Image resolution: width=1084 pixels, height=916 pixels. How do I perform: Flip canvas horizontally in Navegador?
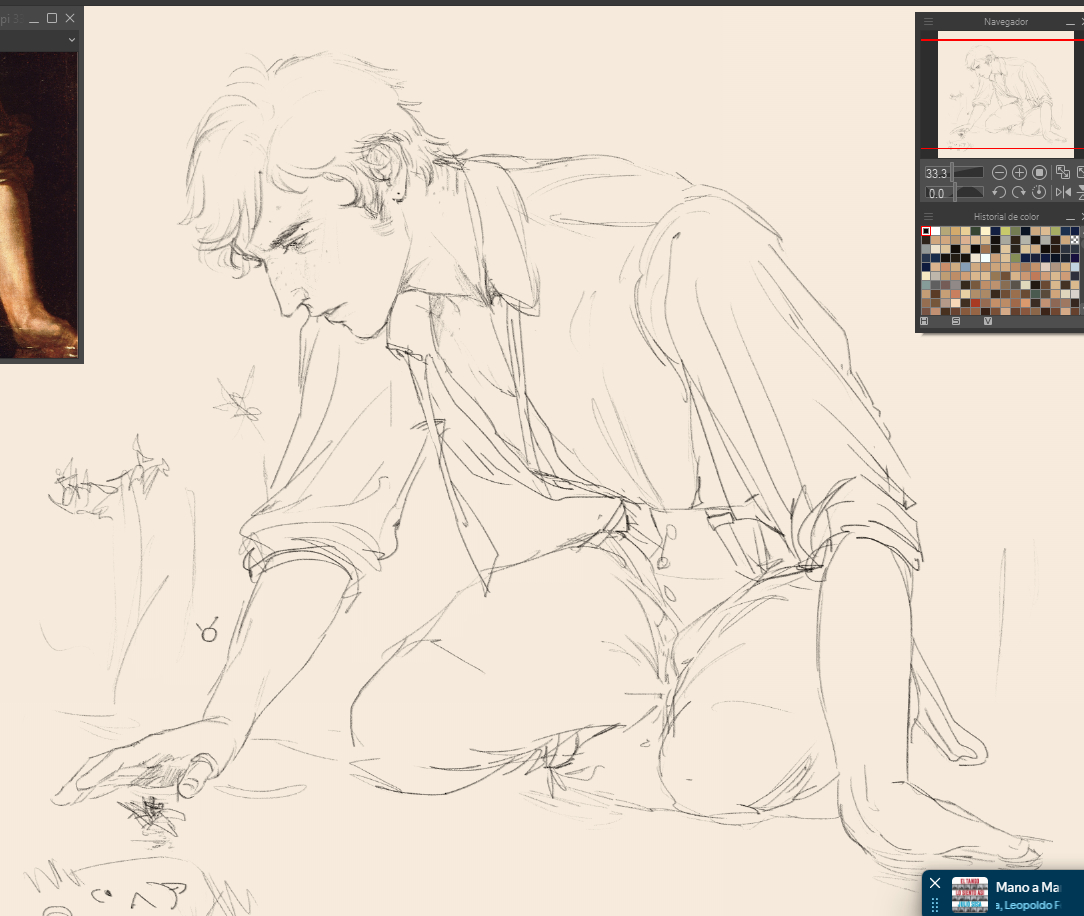coord(1063,192)
